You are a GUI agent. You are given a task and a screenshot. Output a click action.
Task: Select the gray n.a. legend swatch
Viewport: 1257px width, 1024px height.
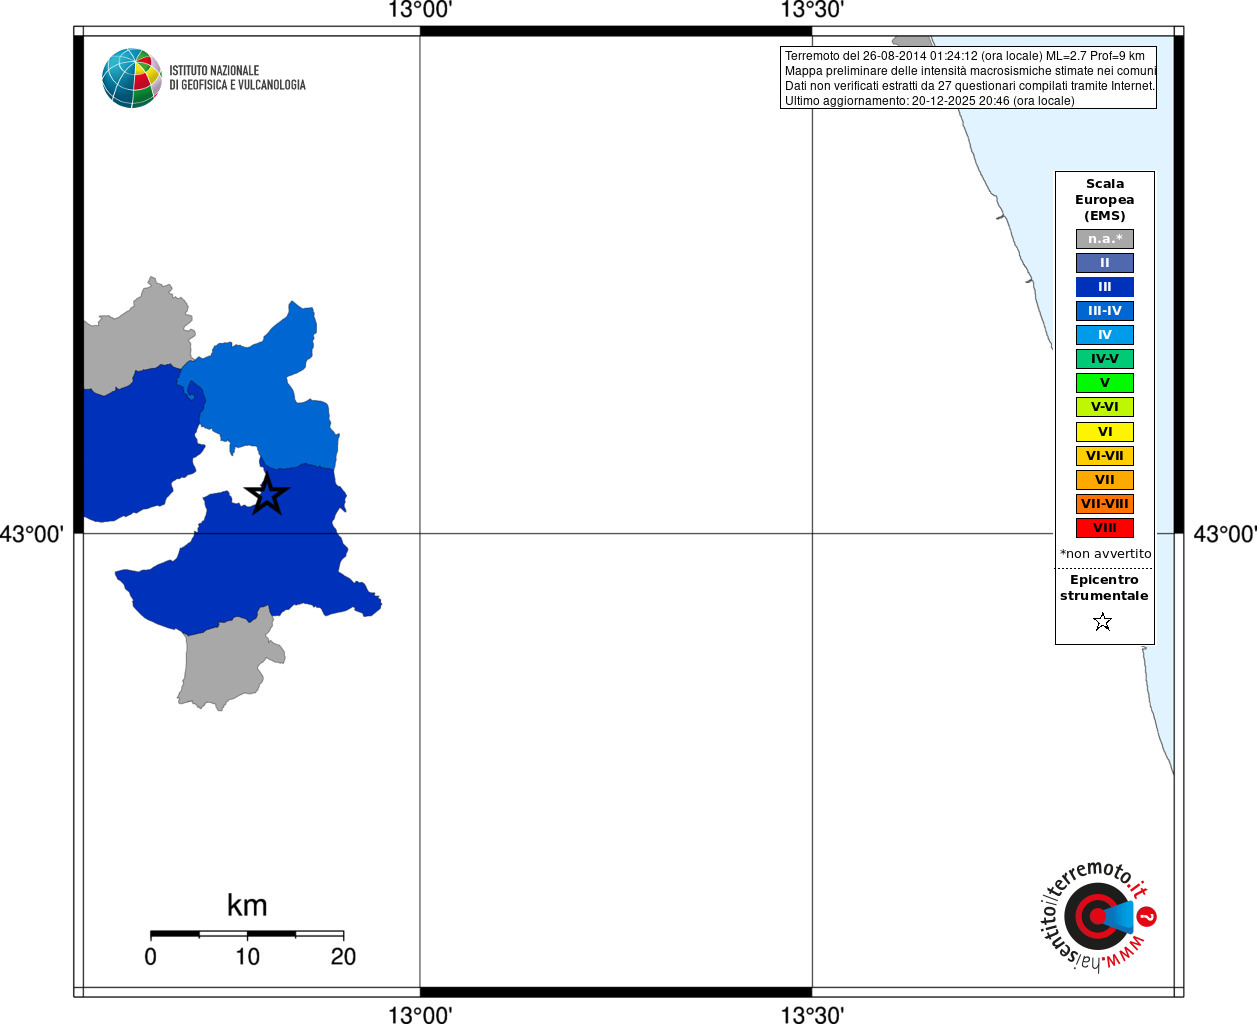click(1105, 239)
